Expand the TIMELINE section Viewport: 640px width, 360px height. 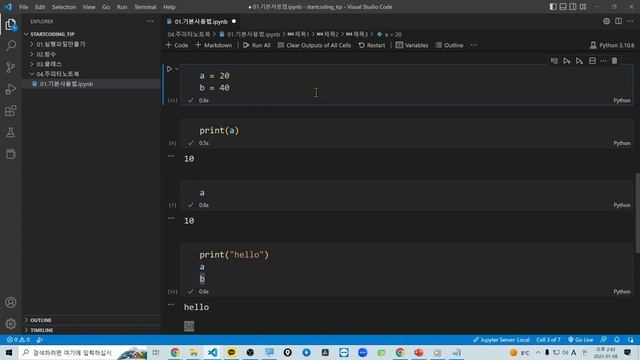pyautogui.click(x=42, y=330)
